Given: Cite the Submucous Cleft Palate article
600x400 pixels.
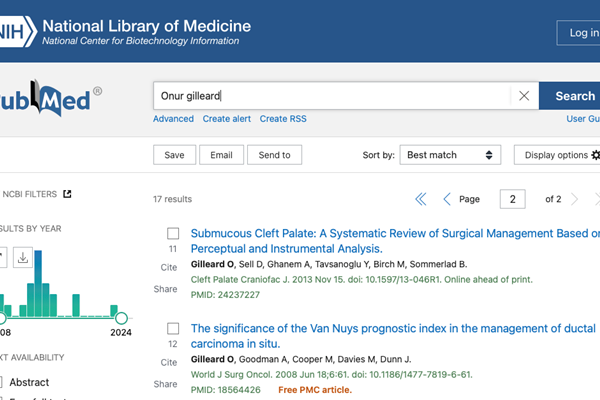Looking at the screenshot, I should [x=169, y=267].
